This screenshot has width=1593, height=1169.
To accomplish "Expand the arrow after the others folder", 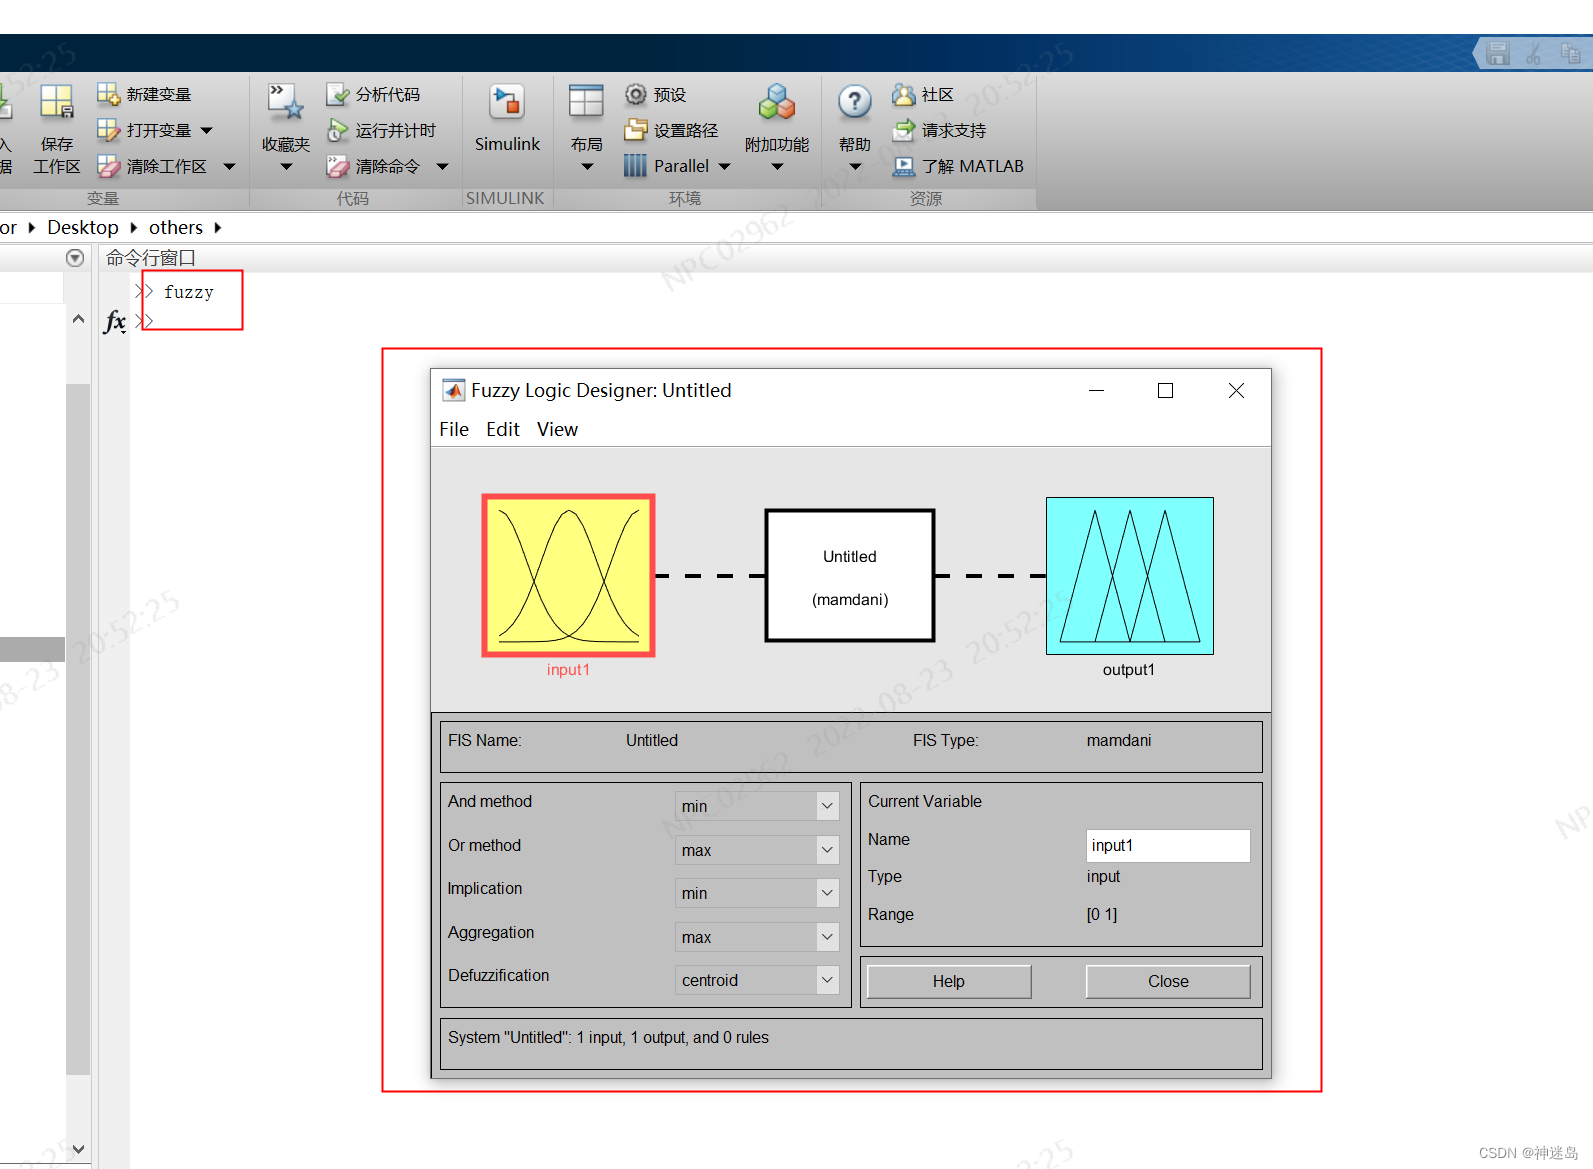I will click(217, 228).
